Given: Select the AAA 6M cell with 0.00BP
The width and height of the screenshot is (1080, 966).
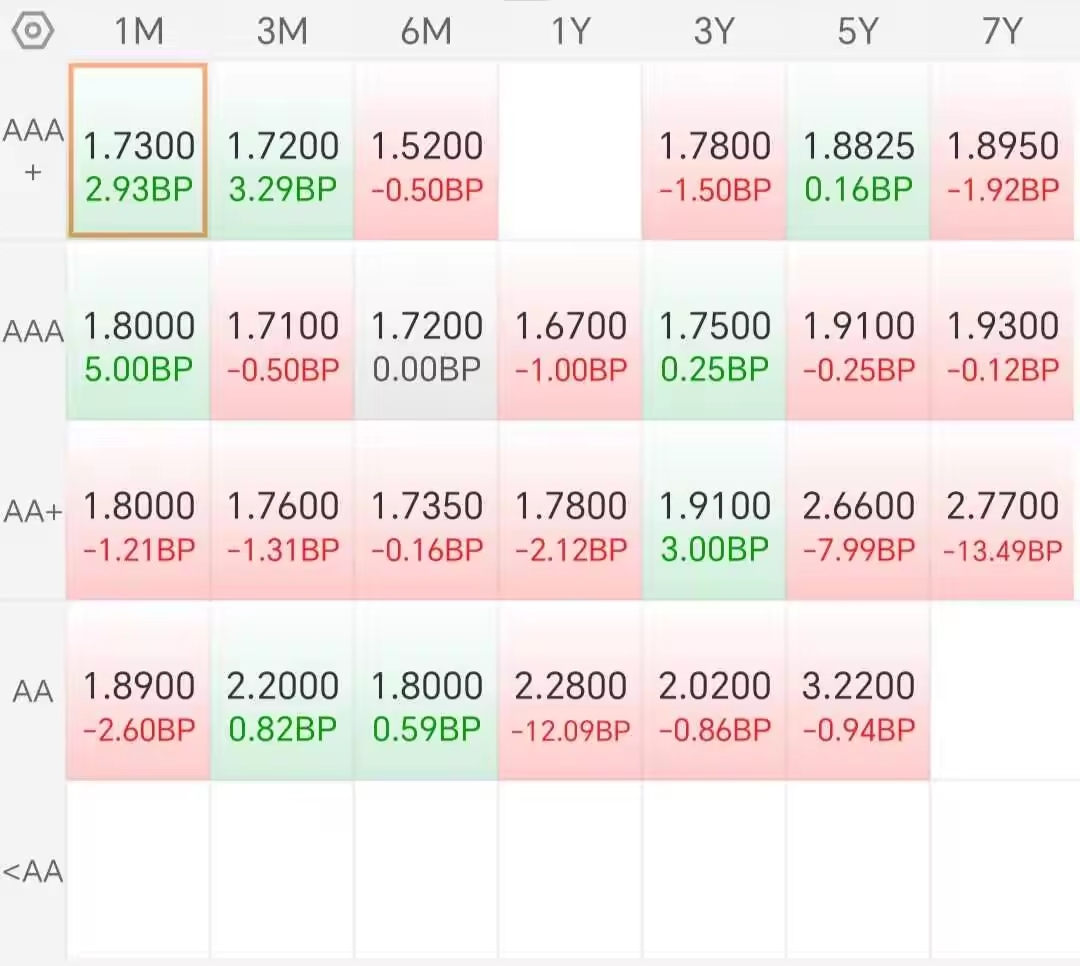Looking at the screenshot, I should tap(426, 331).
